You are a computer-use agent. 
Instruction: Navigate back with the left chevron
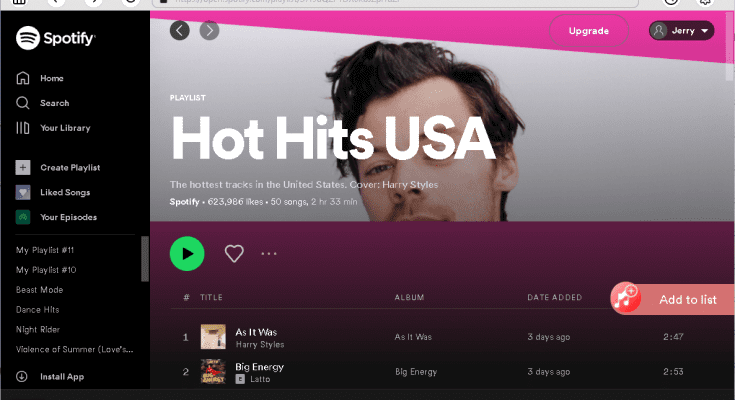(x=180, y=31)
